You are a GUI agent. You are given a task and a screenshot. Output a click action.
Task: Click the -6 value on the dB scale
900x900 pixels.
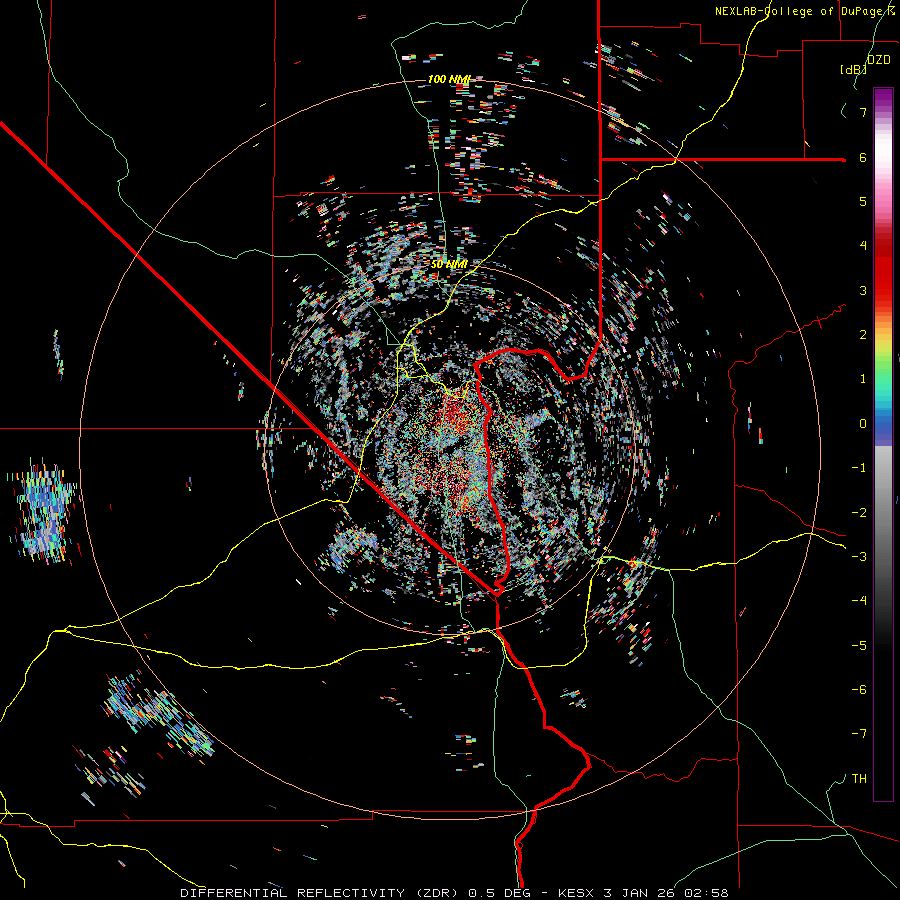[x=859, y=690]
